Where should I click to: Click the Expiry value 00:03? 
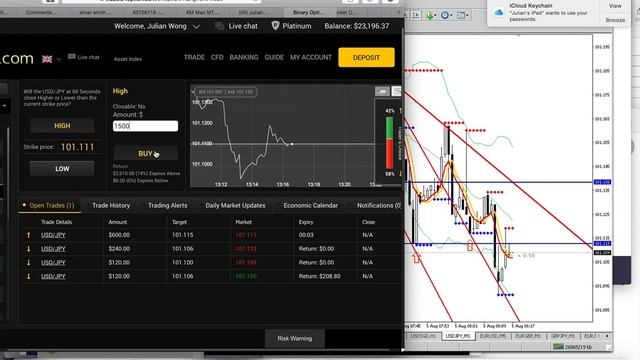point(306,235)
